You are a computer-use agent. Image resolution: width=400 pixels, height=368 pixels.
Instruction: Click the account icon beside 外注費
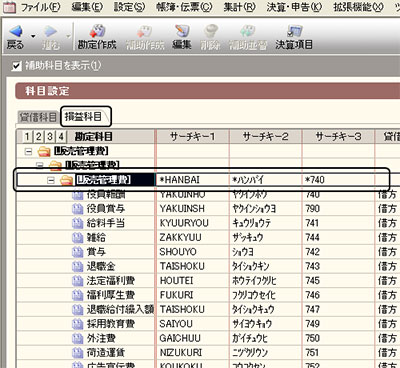click(78, 338)
